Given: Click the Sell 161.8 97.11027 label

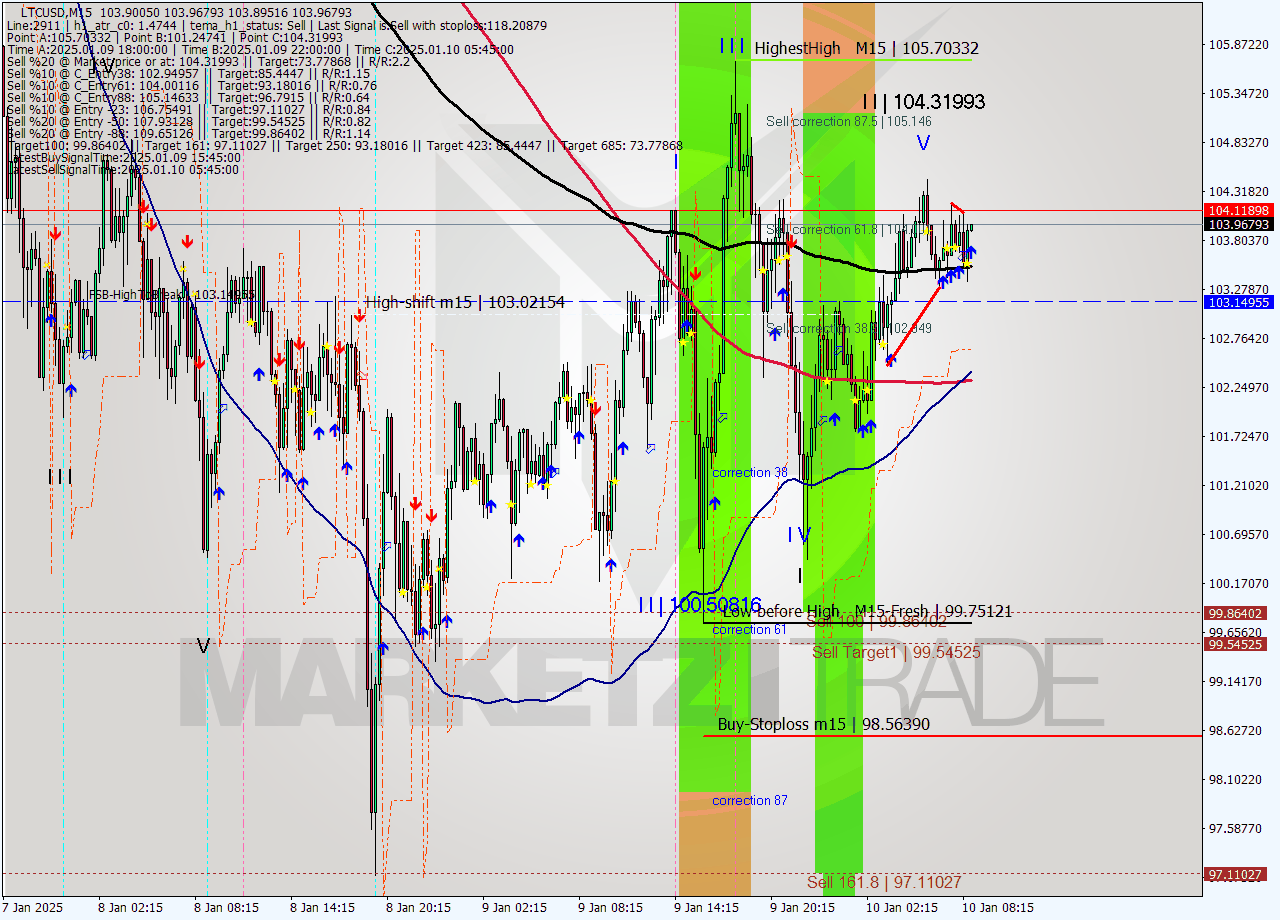Looking at the screenshot, I should click(884, 882).
